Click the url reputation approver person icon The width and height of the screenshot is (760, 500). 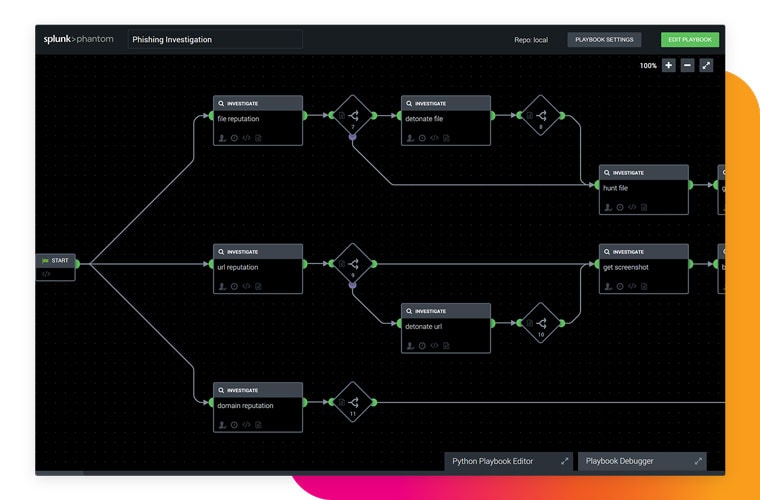(x=222, y=286)
